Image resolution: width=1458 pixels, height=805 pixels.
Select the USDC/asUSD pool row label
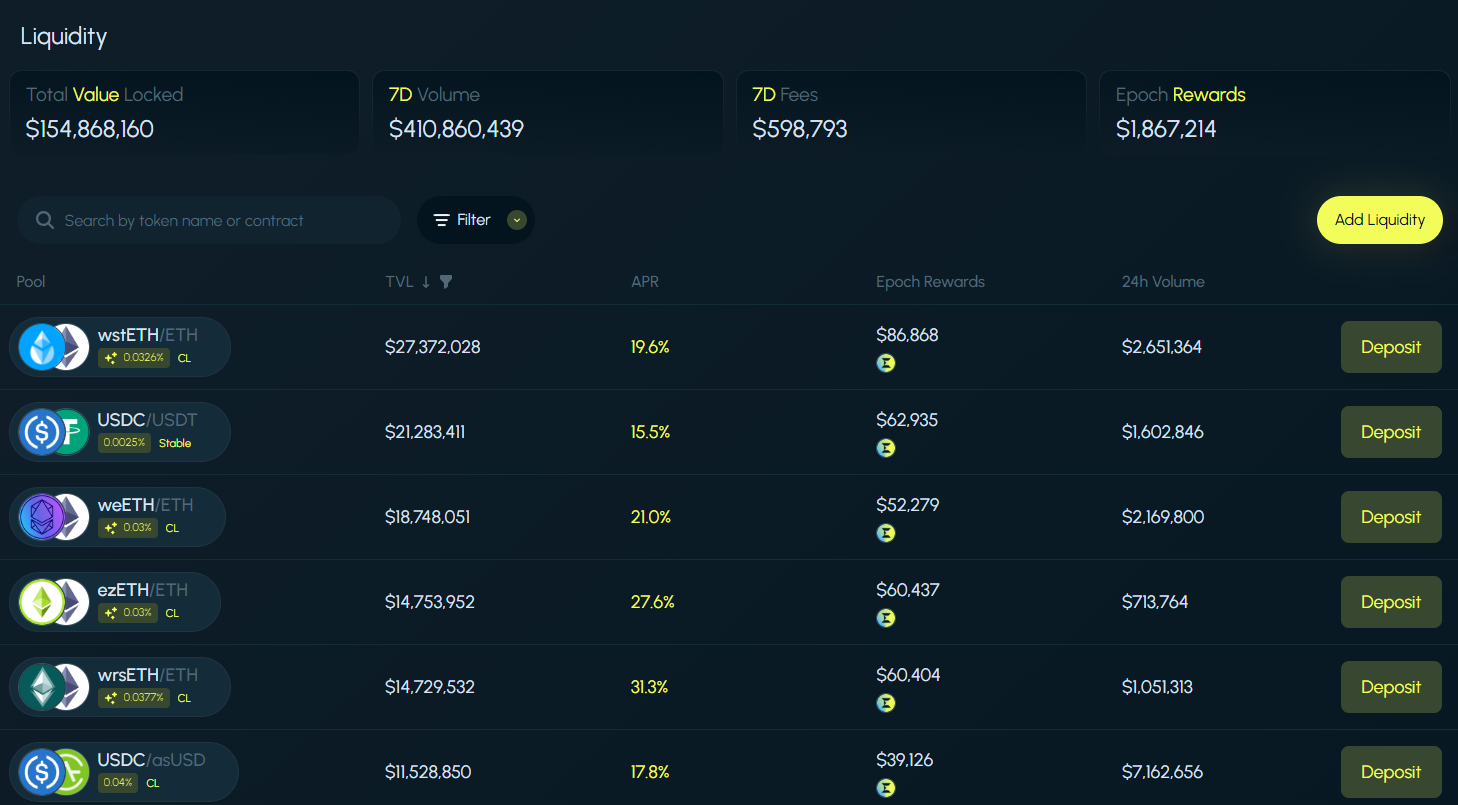(151, 760)
